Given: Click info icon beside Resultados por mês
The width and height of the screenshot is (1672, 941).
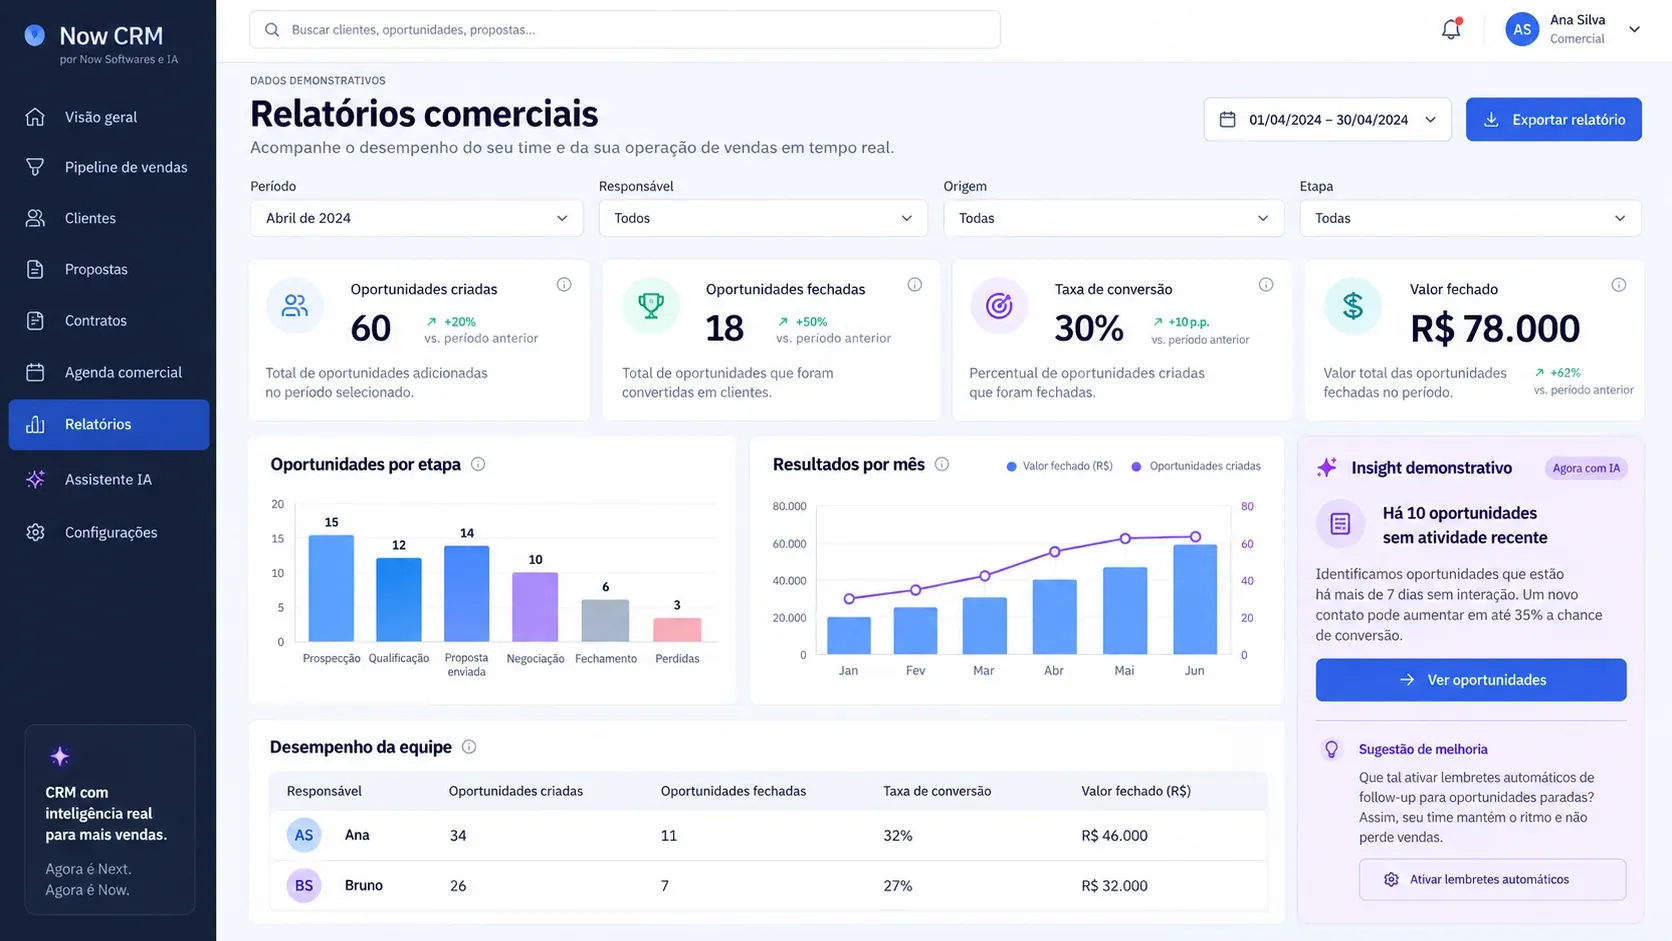Looking at the screenshot, I should coord(941,464).
